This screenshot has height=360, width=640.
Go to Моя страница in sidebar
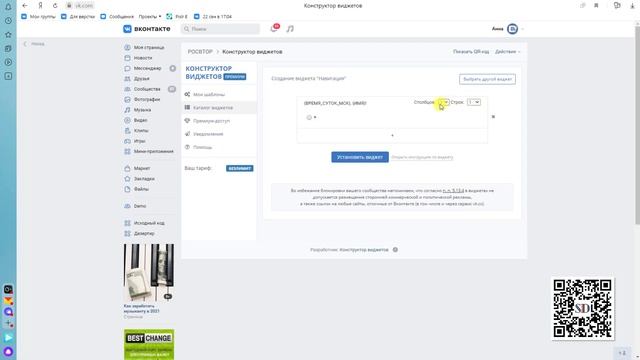(x=149, y=47)
